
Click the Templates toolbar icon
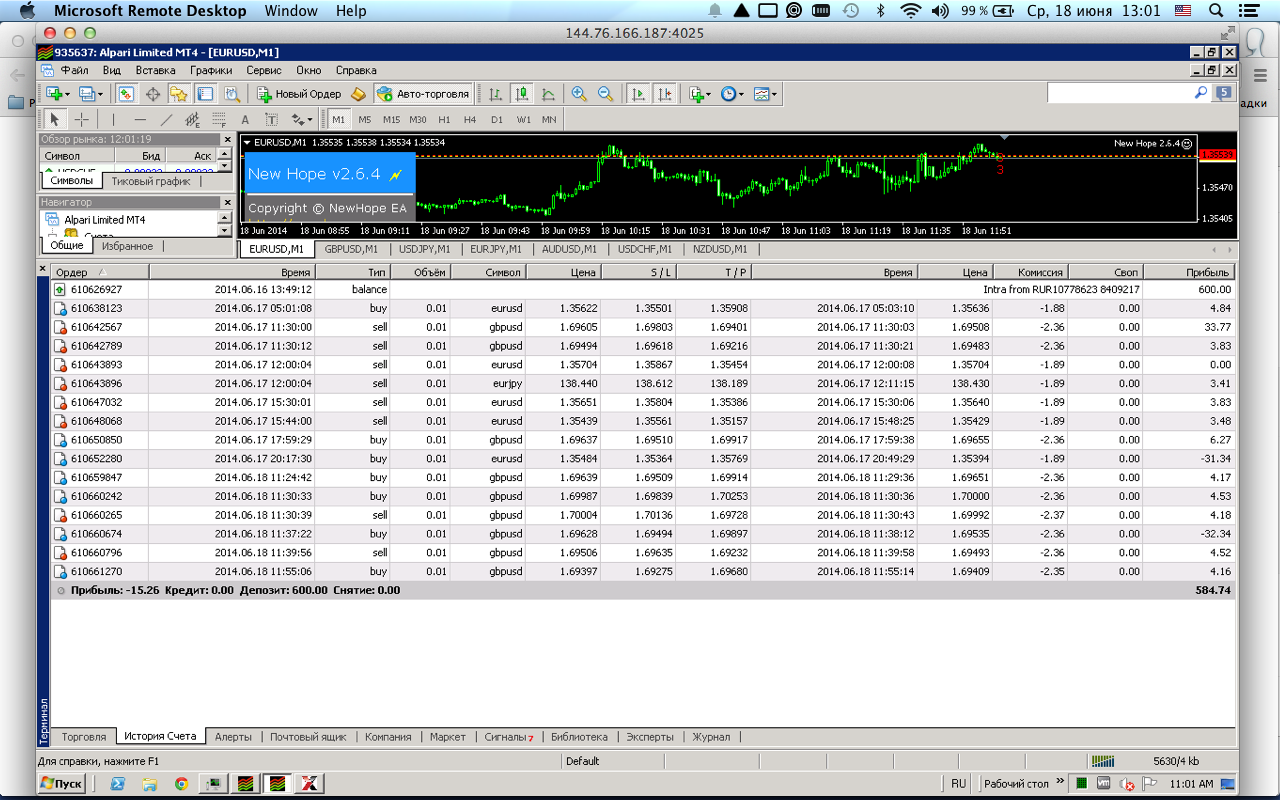point(762,94)
